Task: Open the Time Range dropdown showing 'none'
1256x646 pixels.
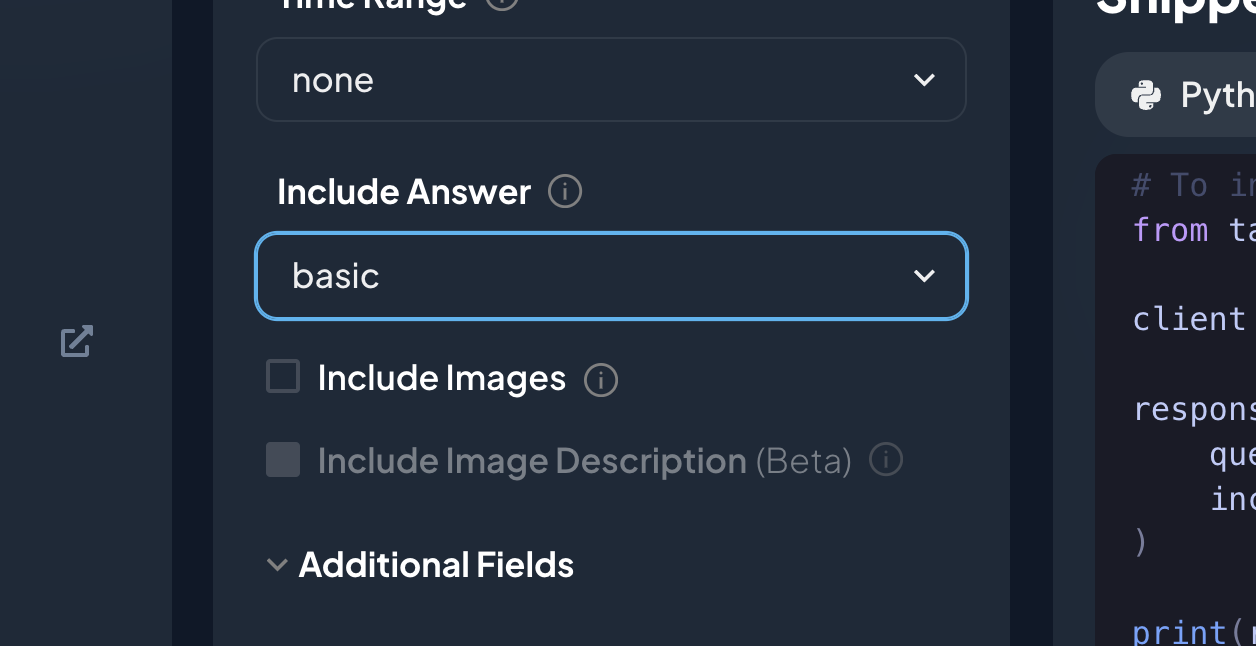Action: 610,80
